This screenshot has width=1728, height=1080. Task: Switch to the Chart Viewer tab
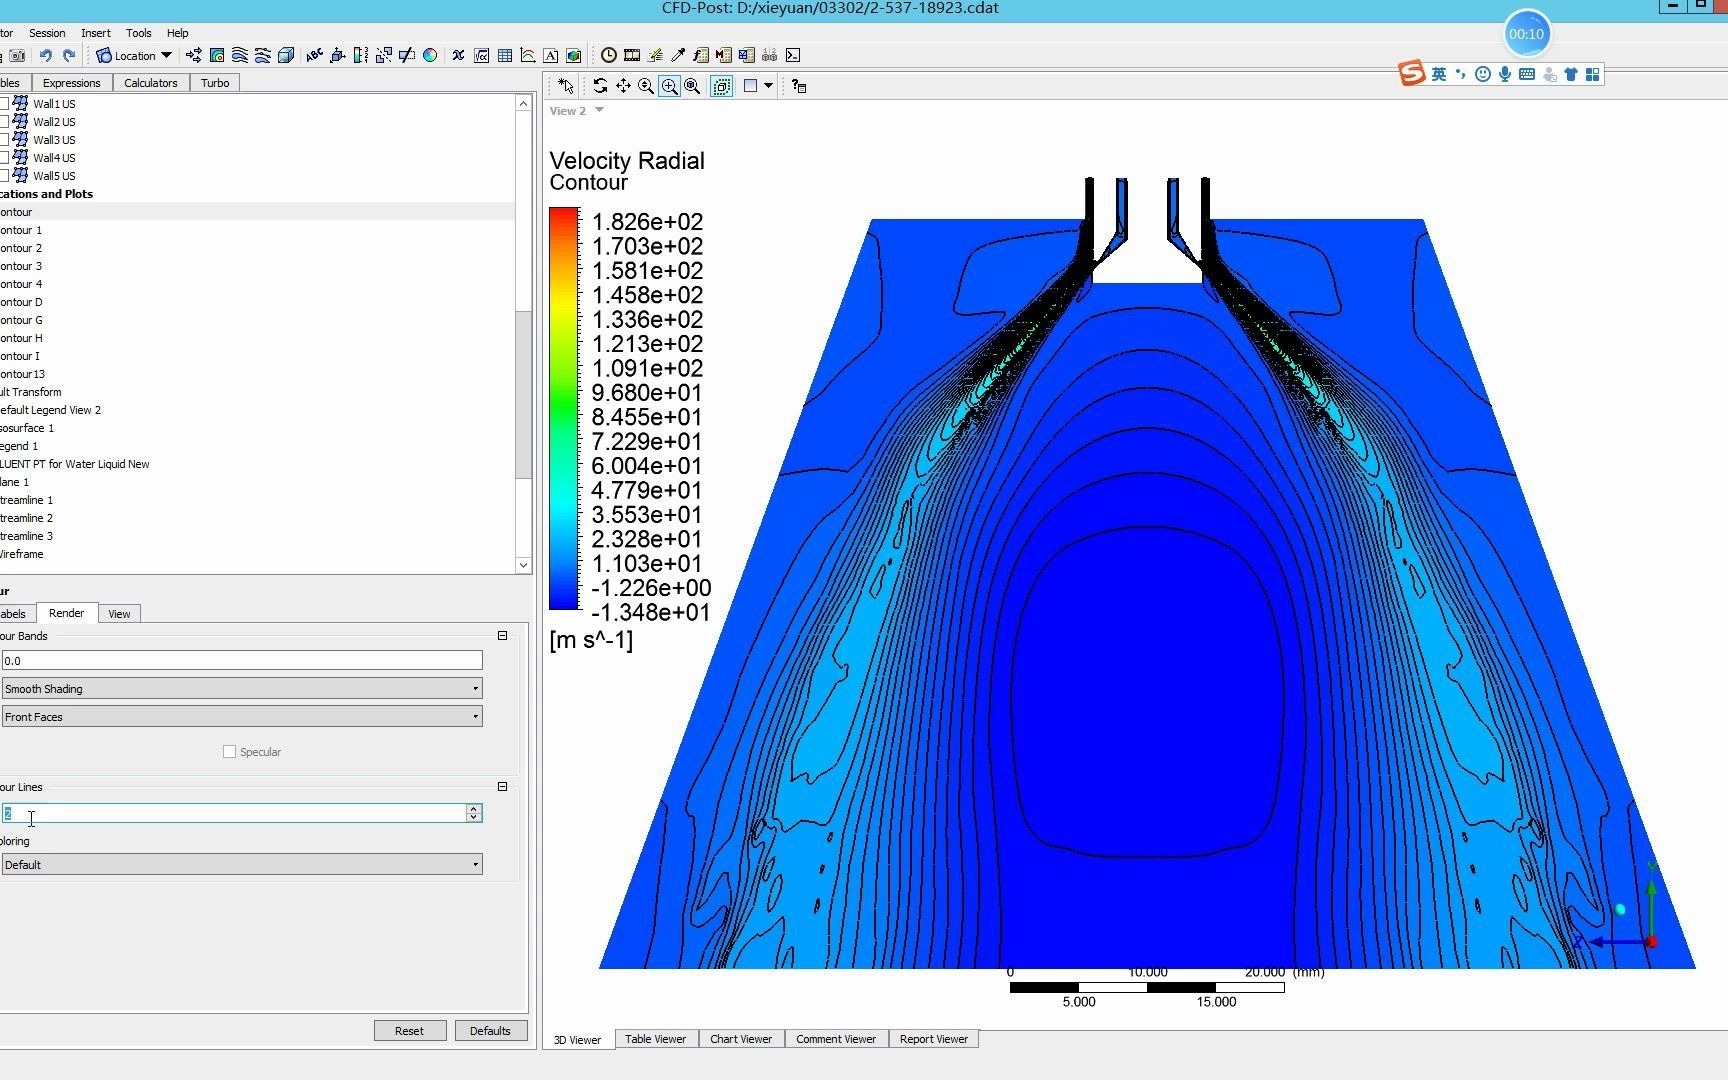(740, 1039)
